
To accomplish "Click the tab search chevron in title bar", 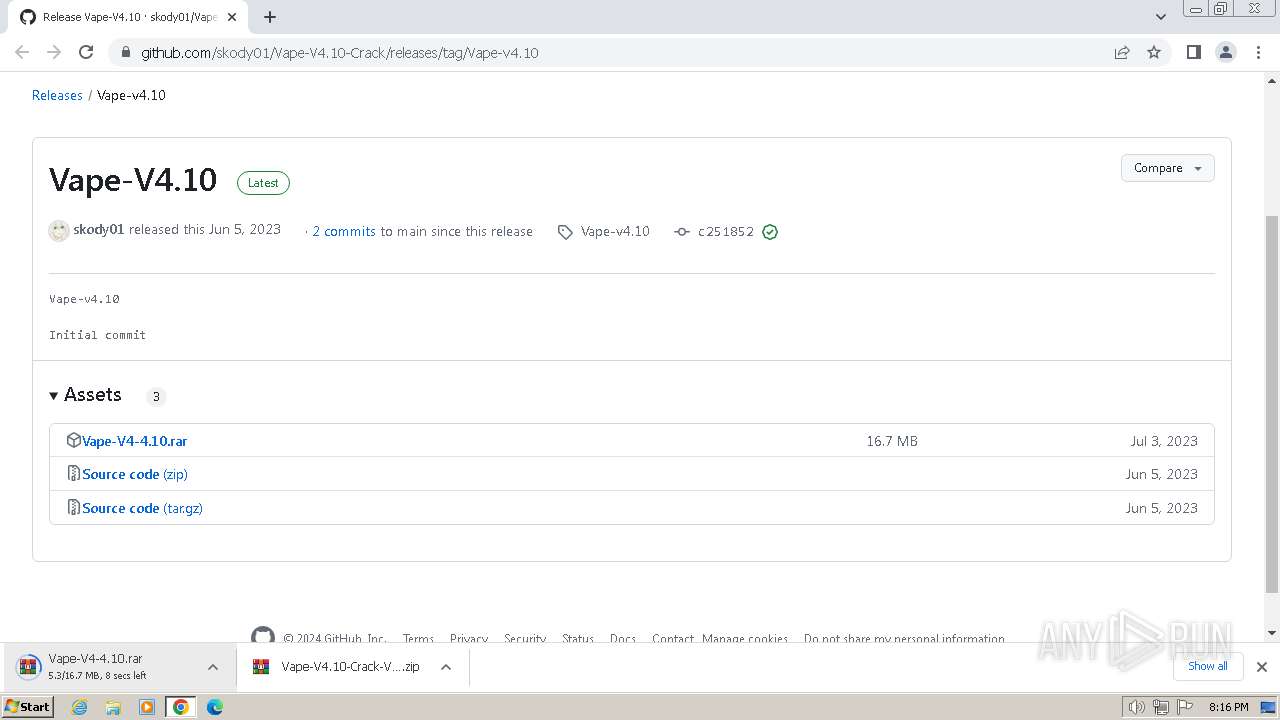I will [1161, 17].
